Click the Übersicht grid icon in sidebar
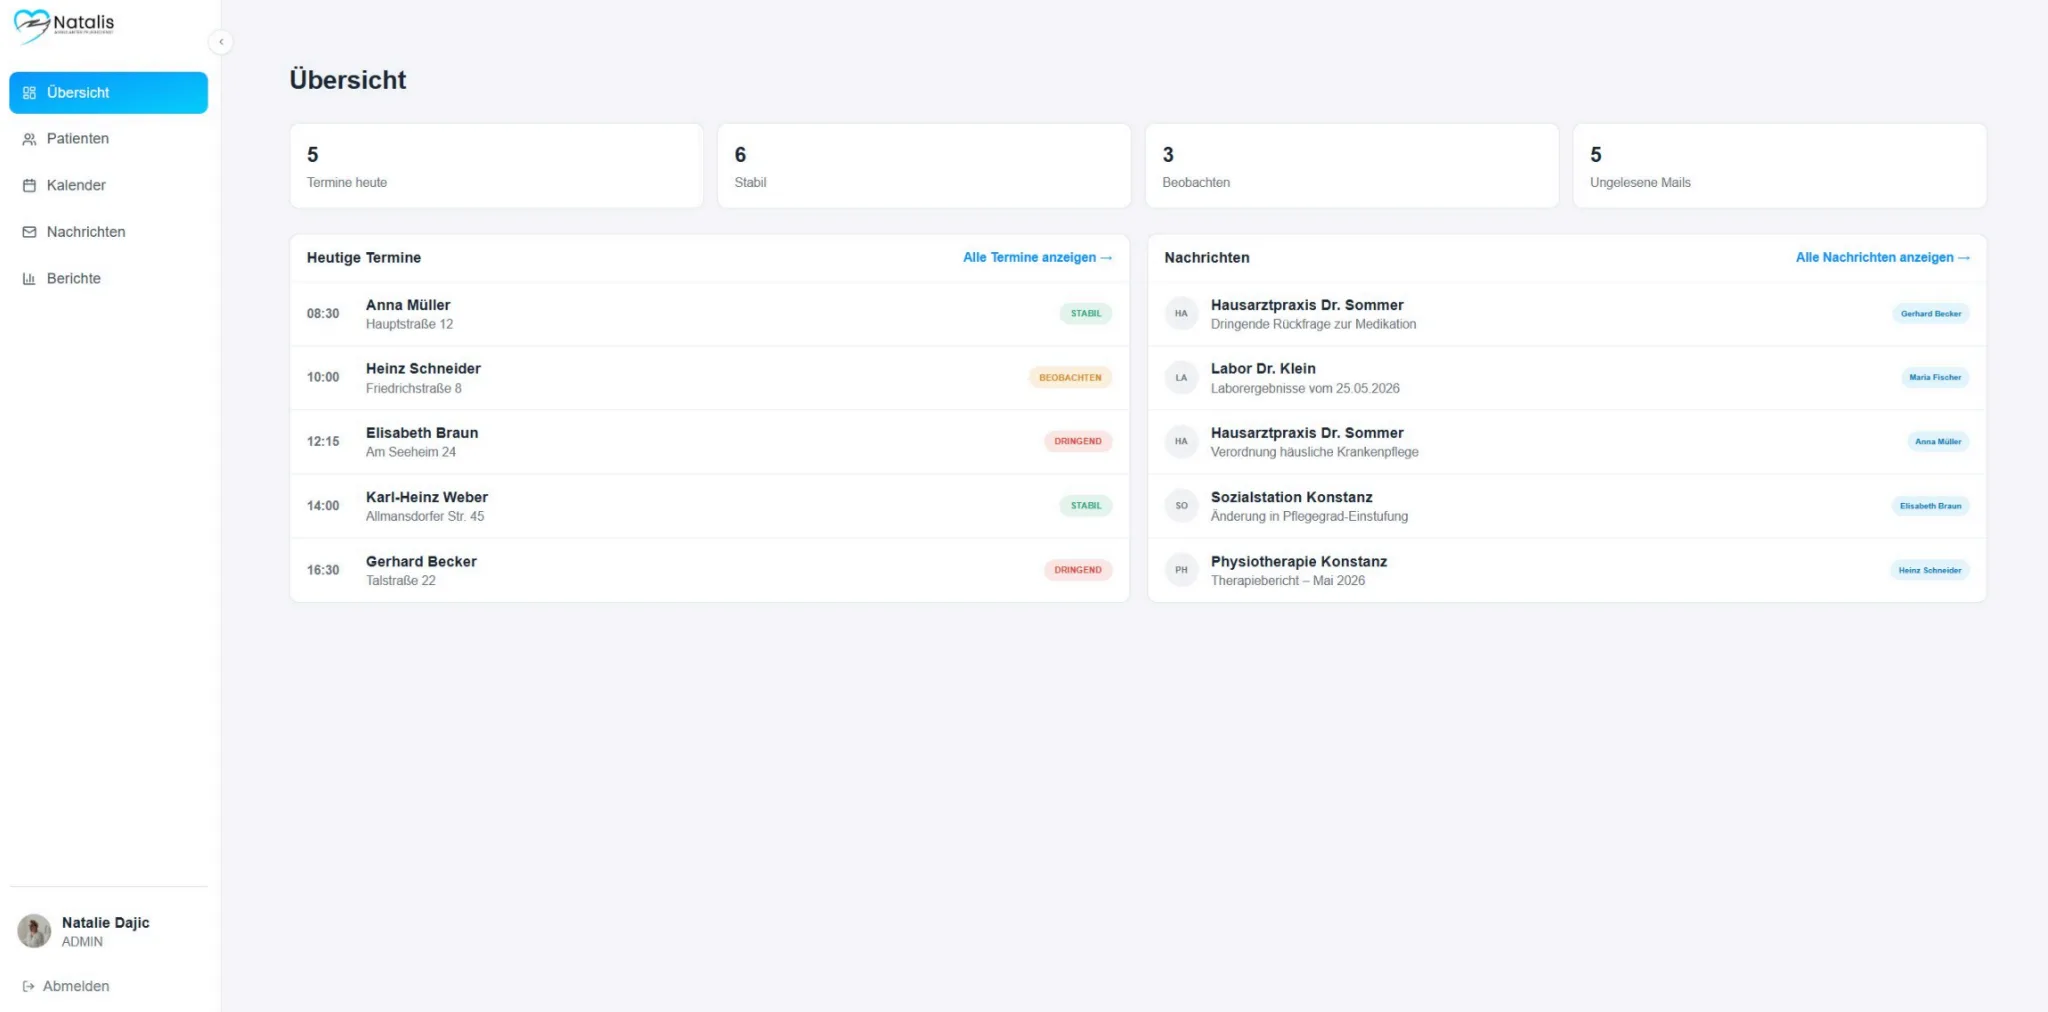Image resolution: width=2048 pixels, height=1012 pixels. (29, 93)
